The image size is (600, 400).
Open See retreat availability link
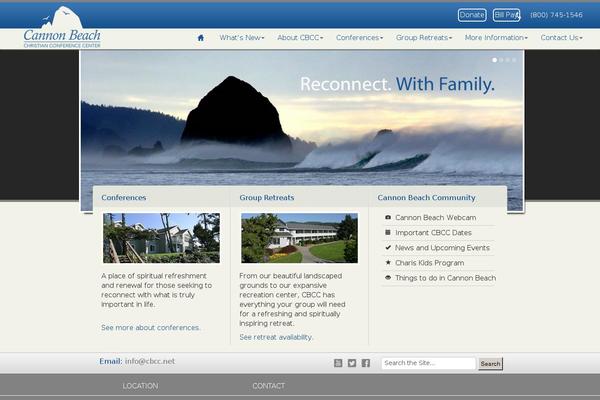click(x=276, y=337)
